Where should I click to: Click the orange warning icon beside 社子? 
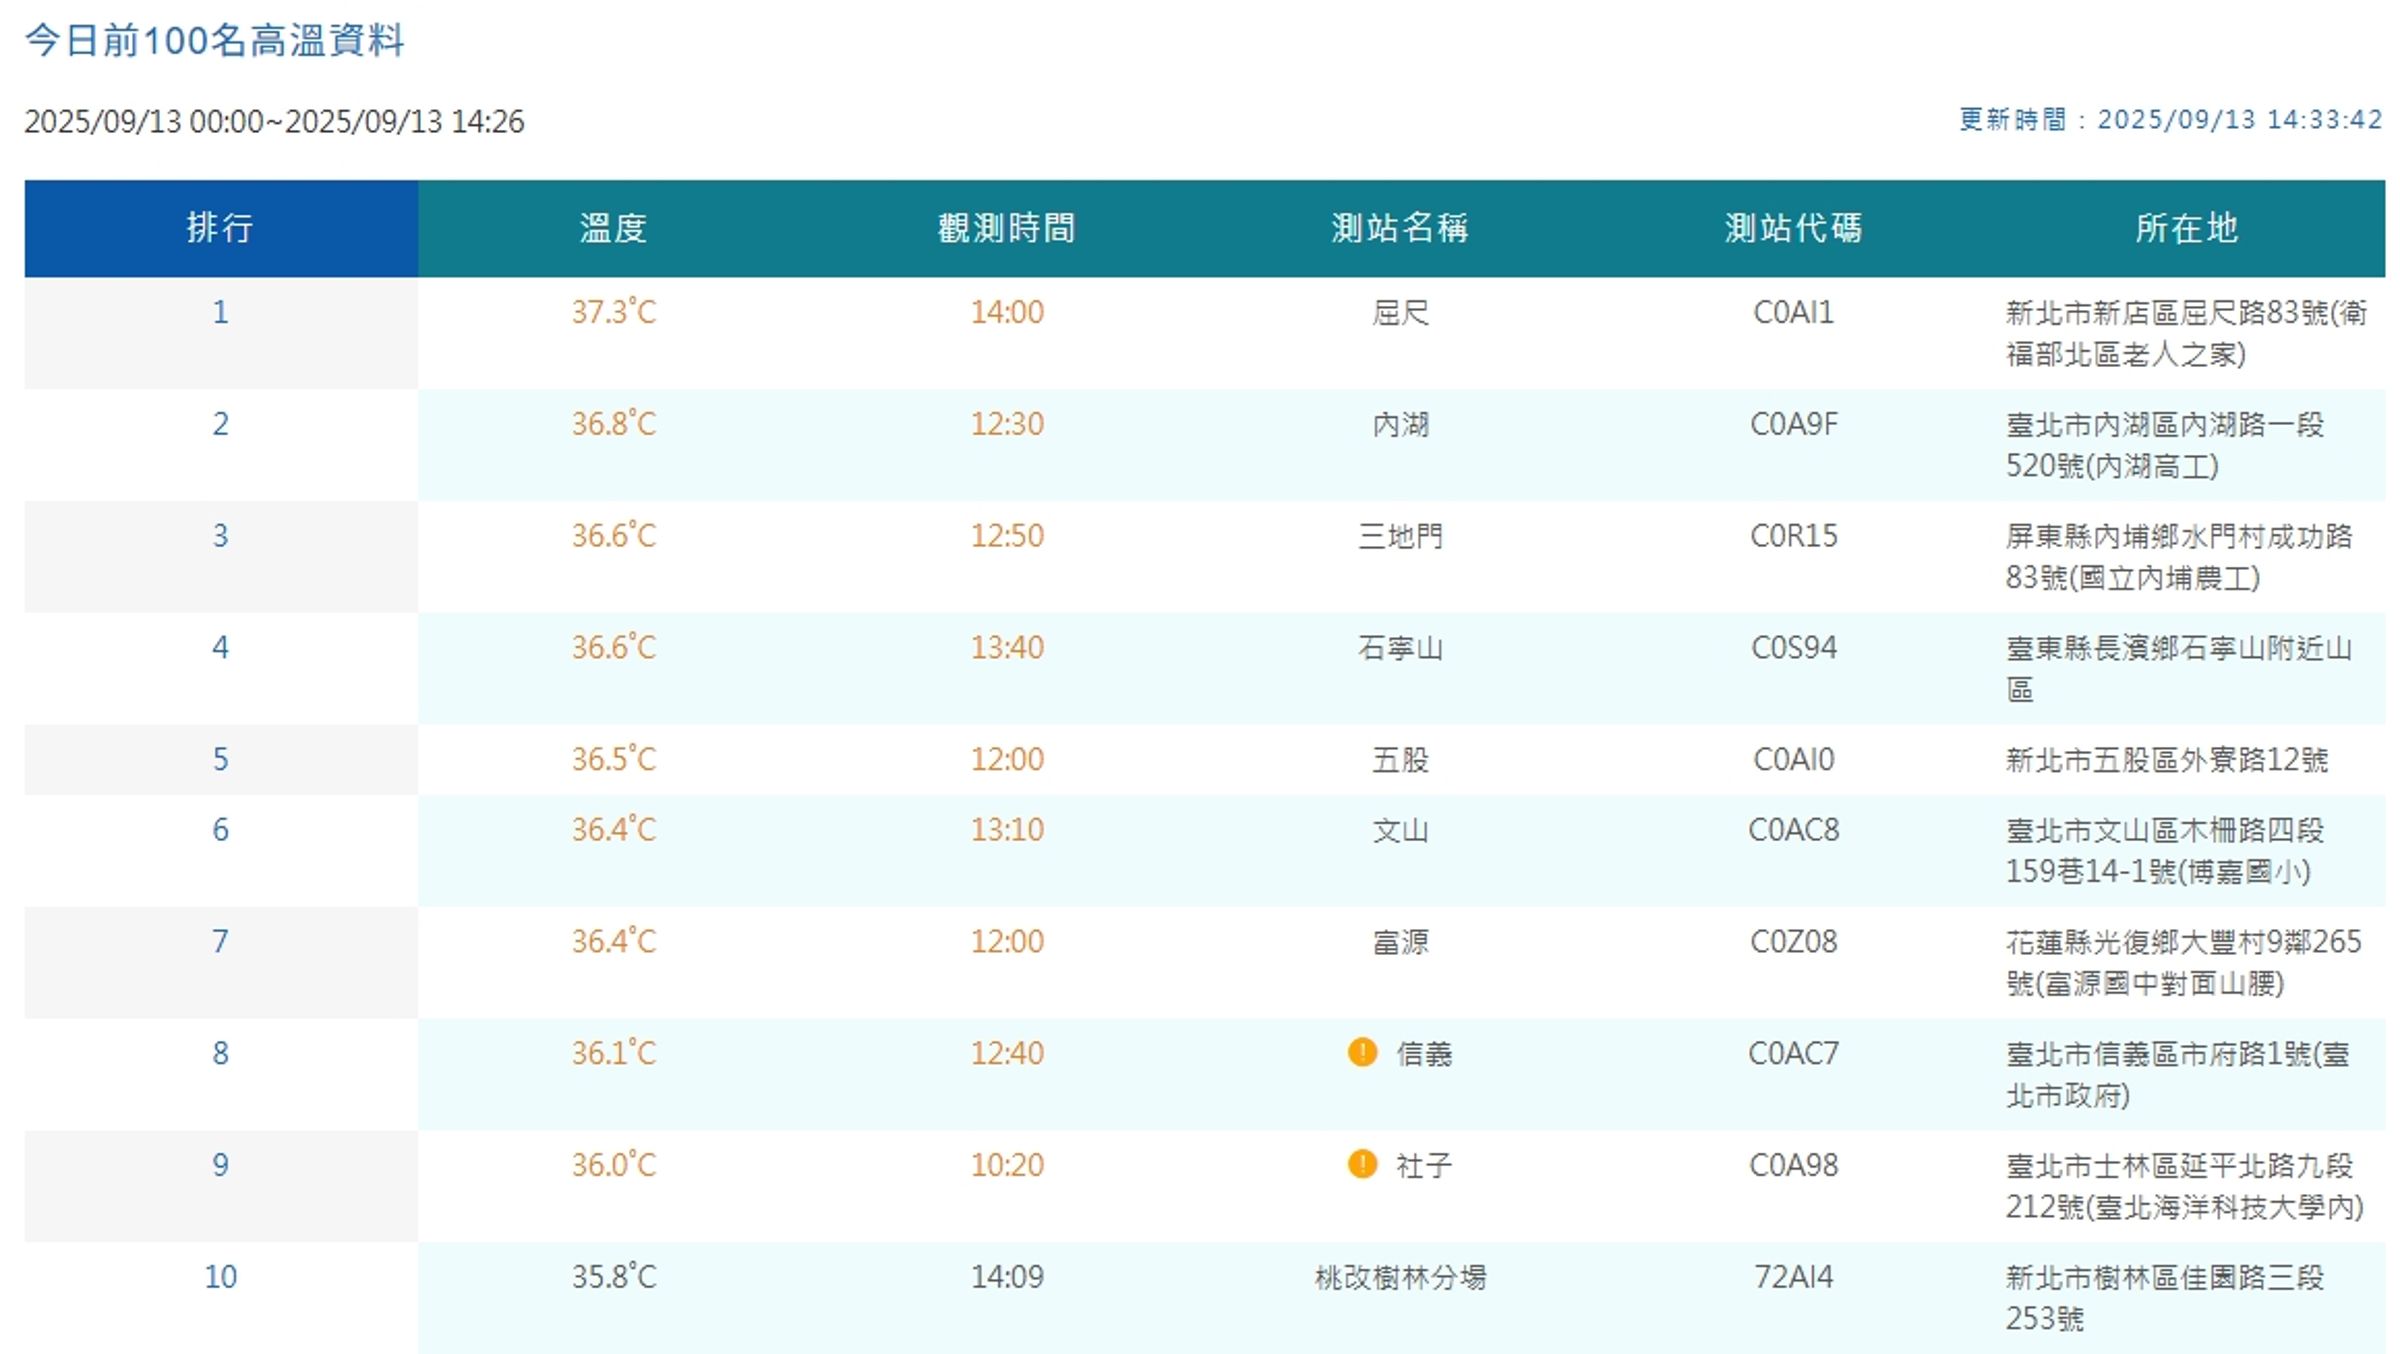click(1362, 1164)
